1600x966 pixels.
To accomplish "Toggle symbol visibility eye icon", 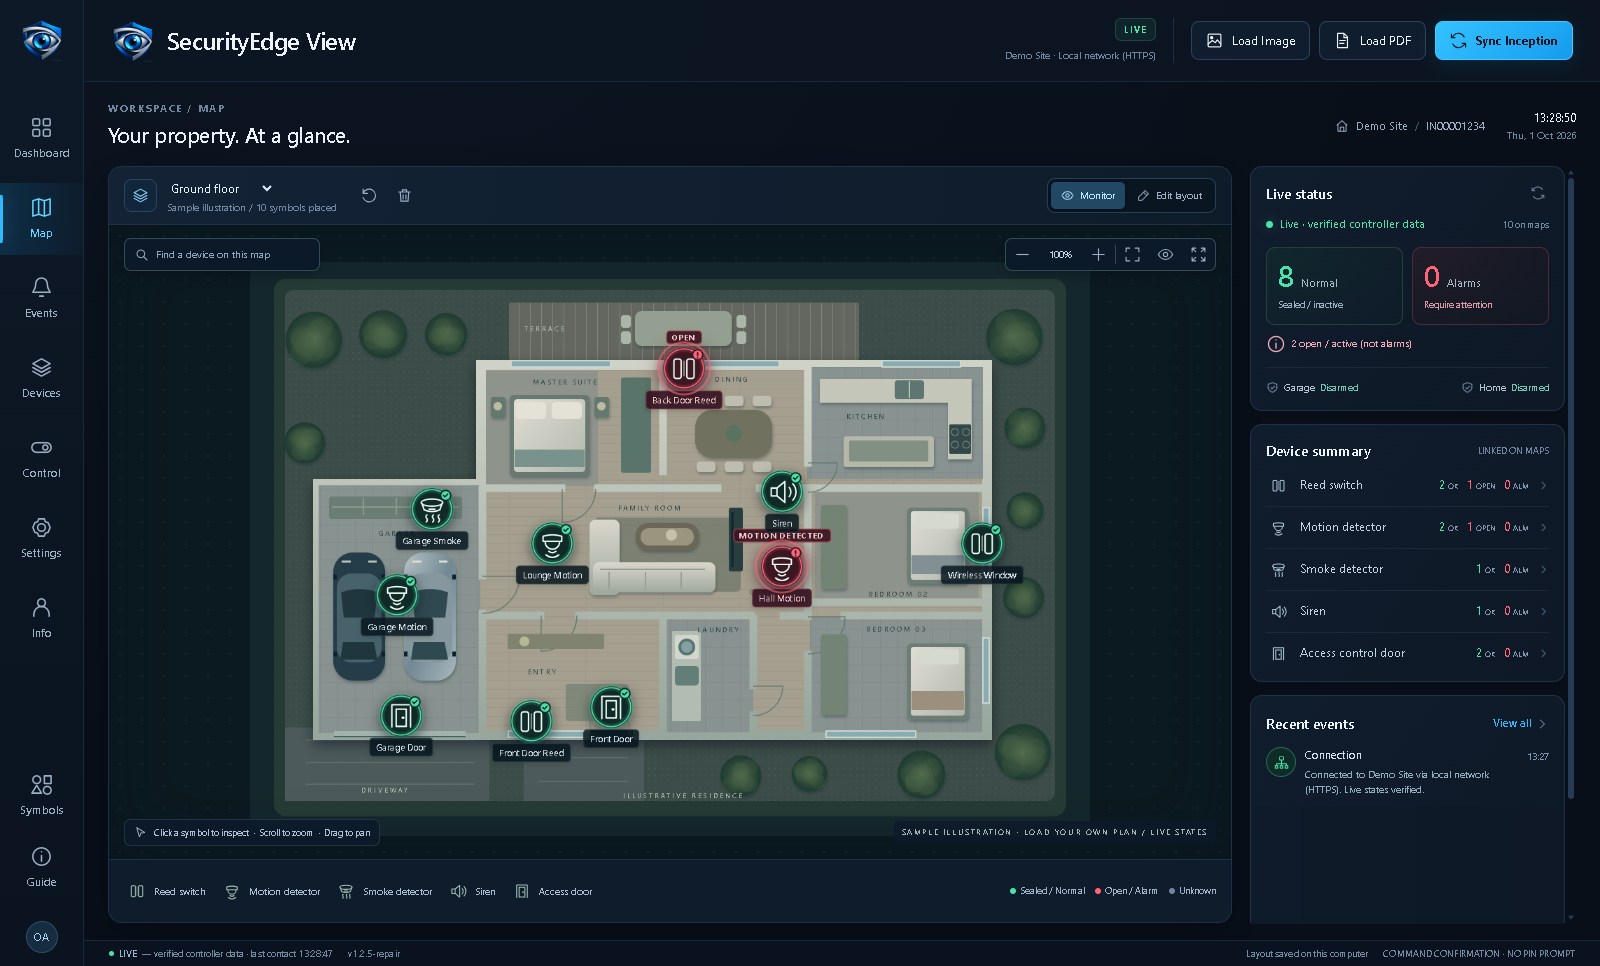I will (1165, 255).
